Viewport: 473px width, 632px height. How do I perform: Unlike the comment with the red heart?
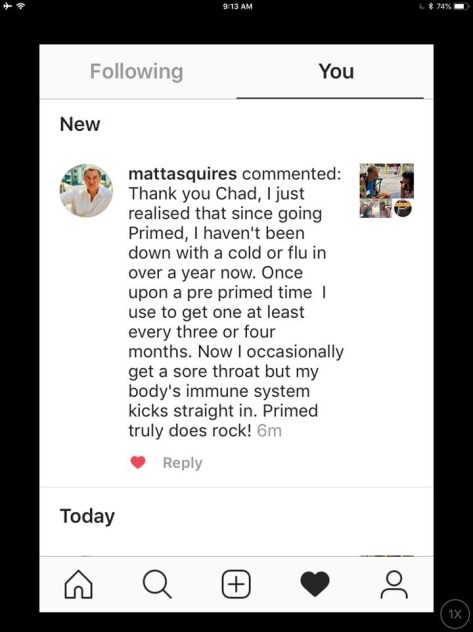coord(138,462)
